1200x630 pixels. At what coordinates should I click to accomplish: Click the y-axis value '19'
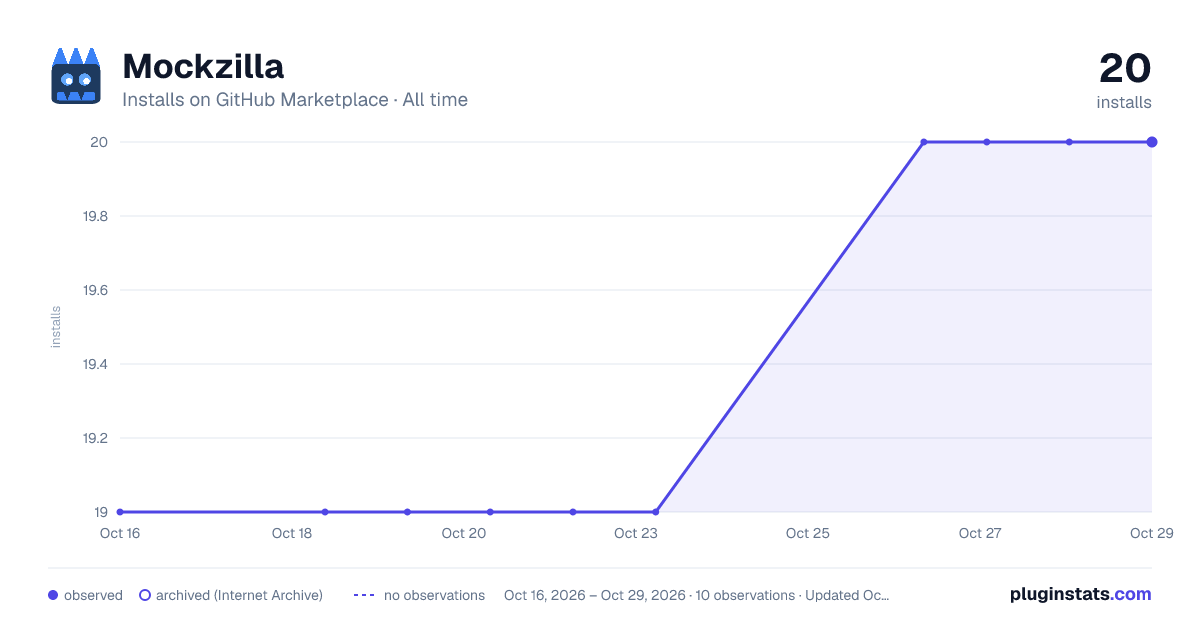[101, 512]
